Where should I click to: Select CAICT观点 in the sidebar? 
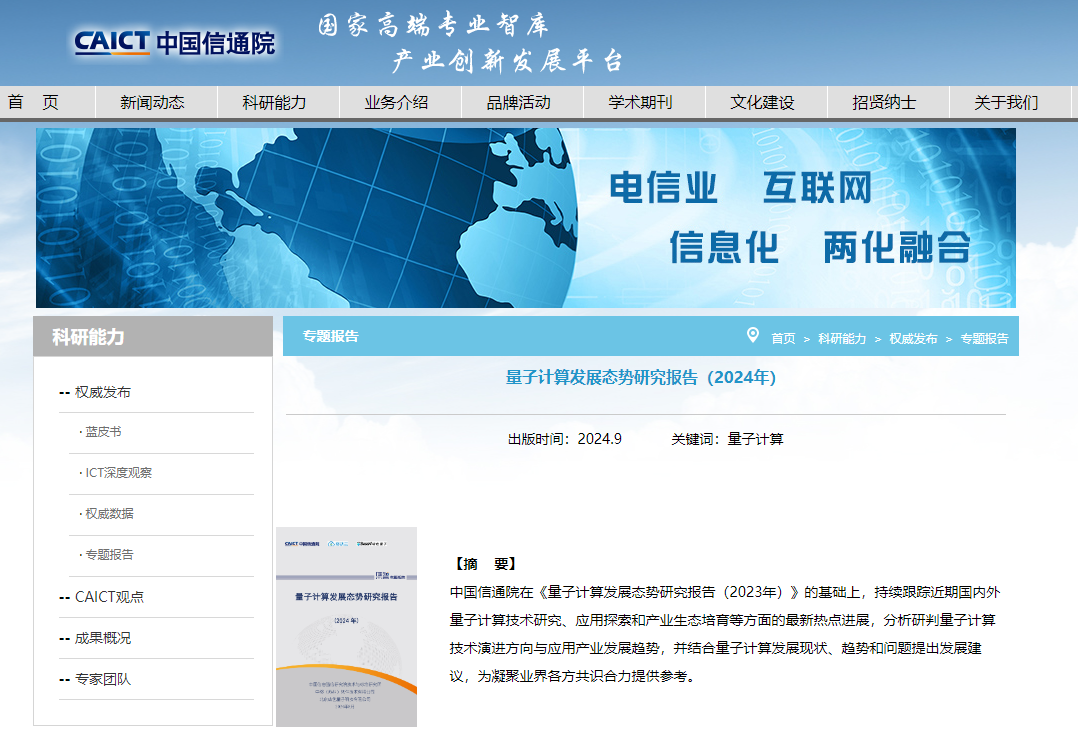[x=109, y=597]
